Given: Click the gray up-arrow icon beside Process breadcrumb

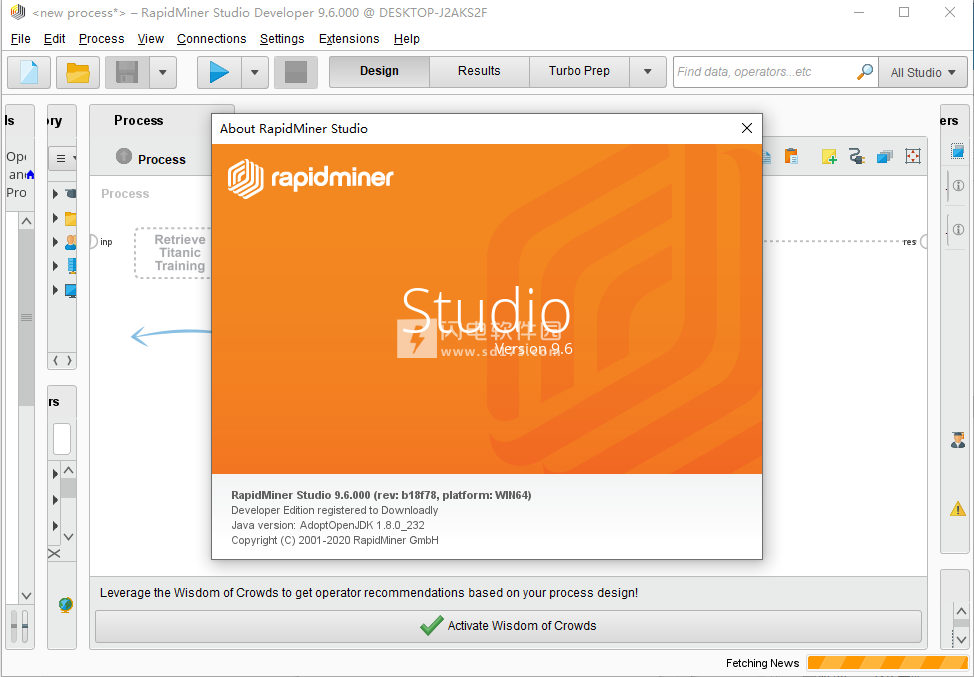Looking at the screenshot, I should 124,156.
